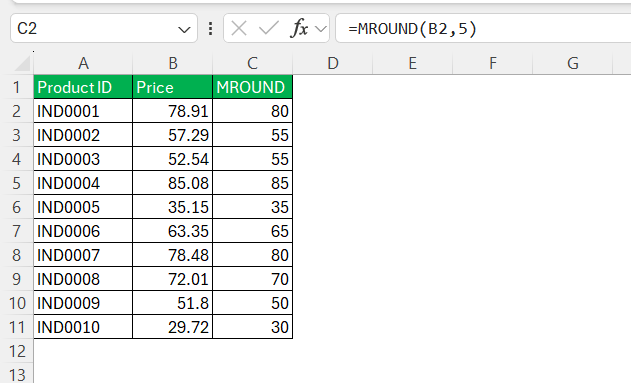Select column C header
Viewport: 631px width, 383px height.
pos(252,63)
